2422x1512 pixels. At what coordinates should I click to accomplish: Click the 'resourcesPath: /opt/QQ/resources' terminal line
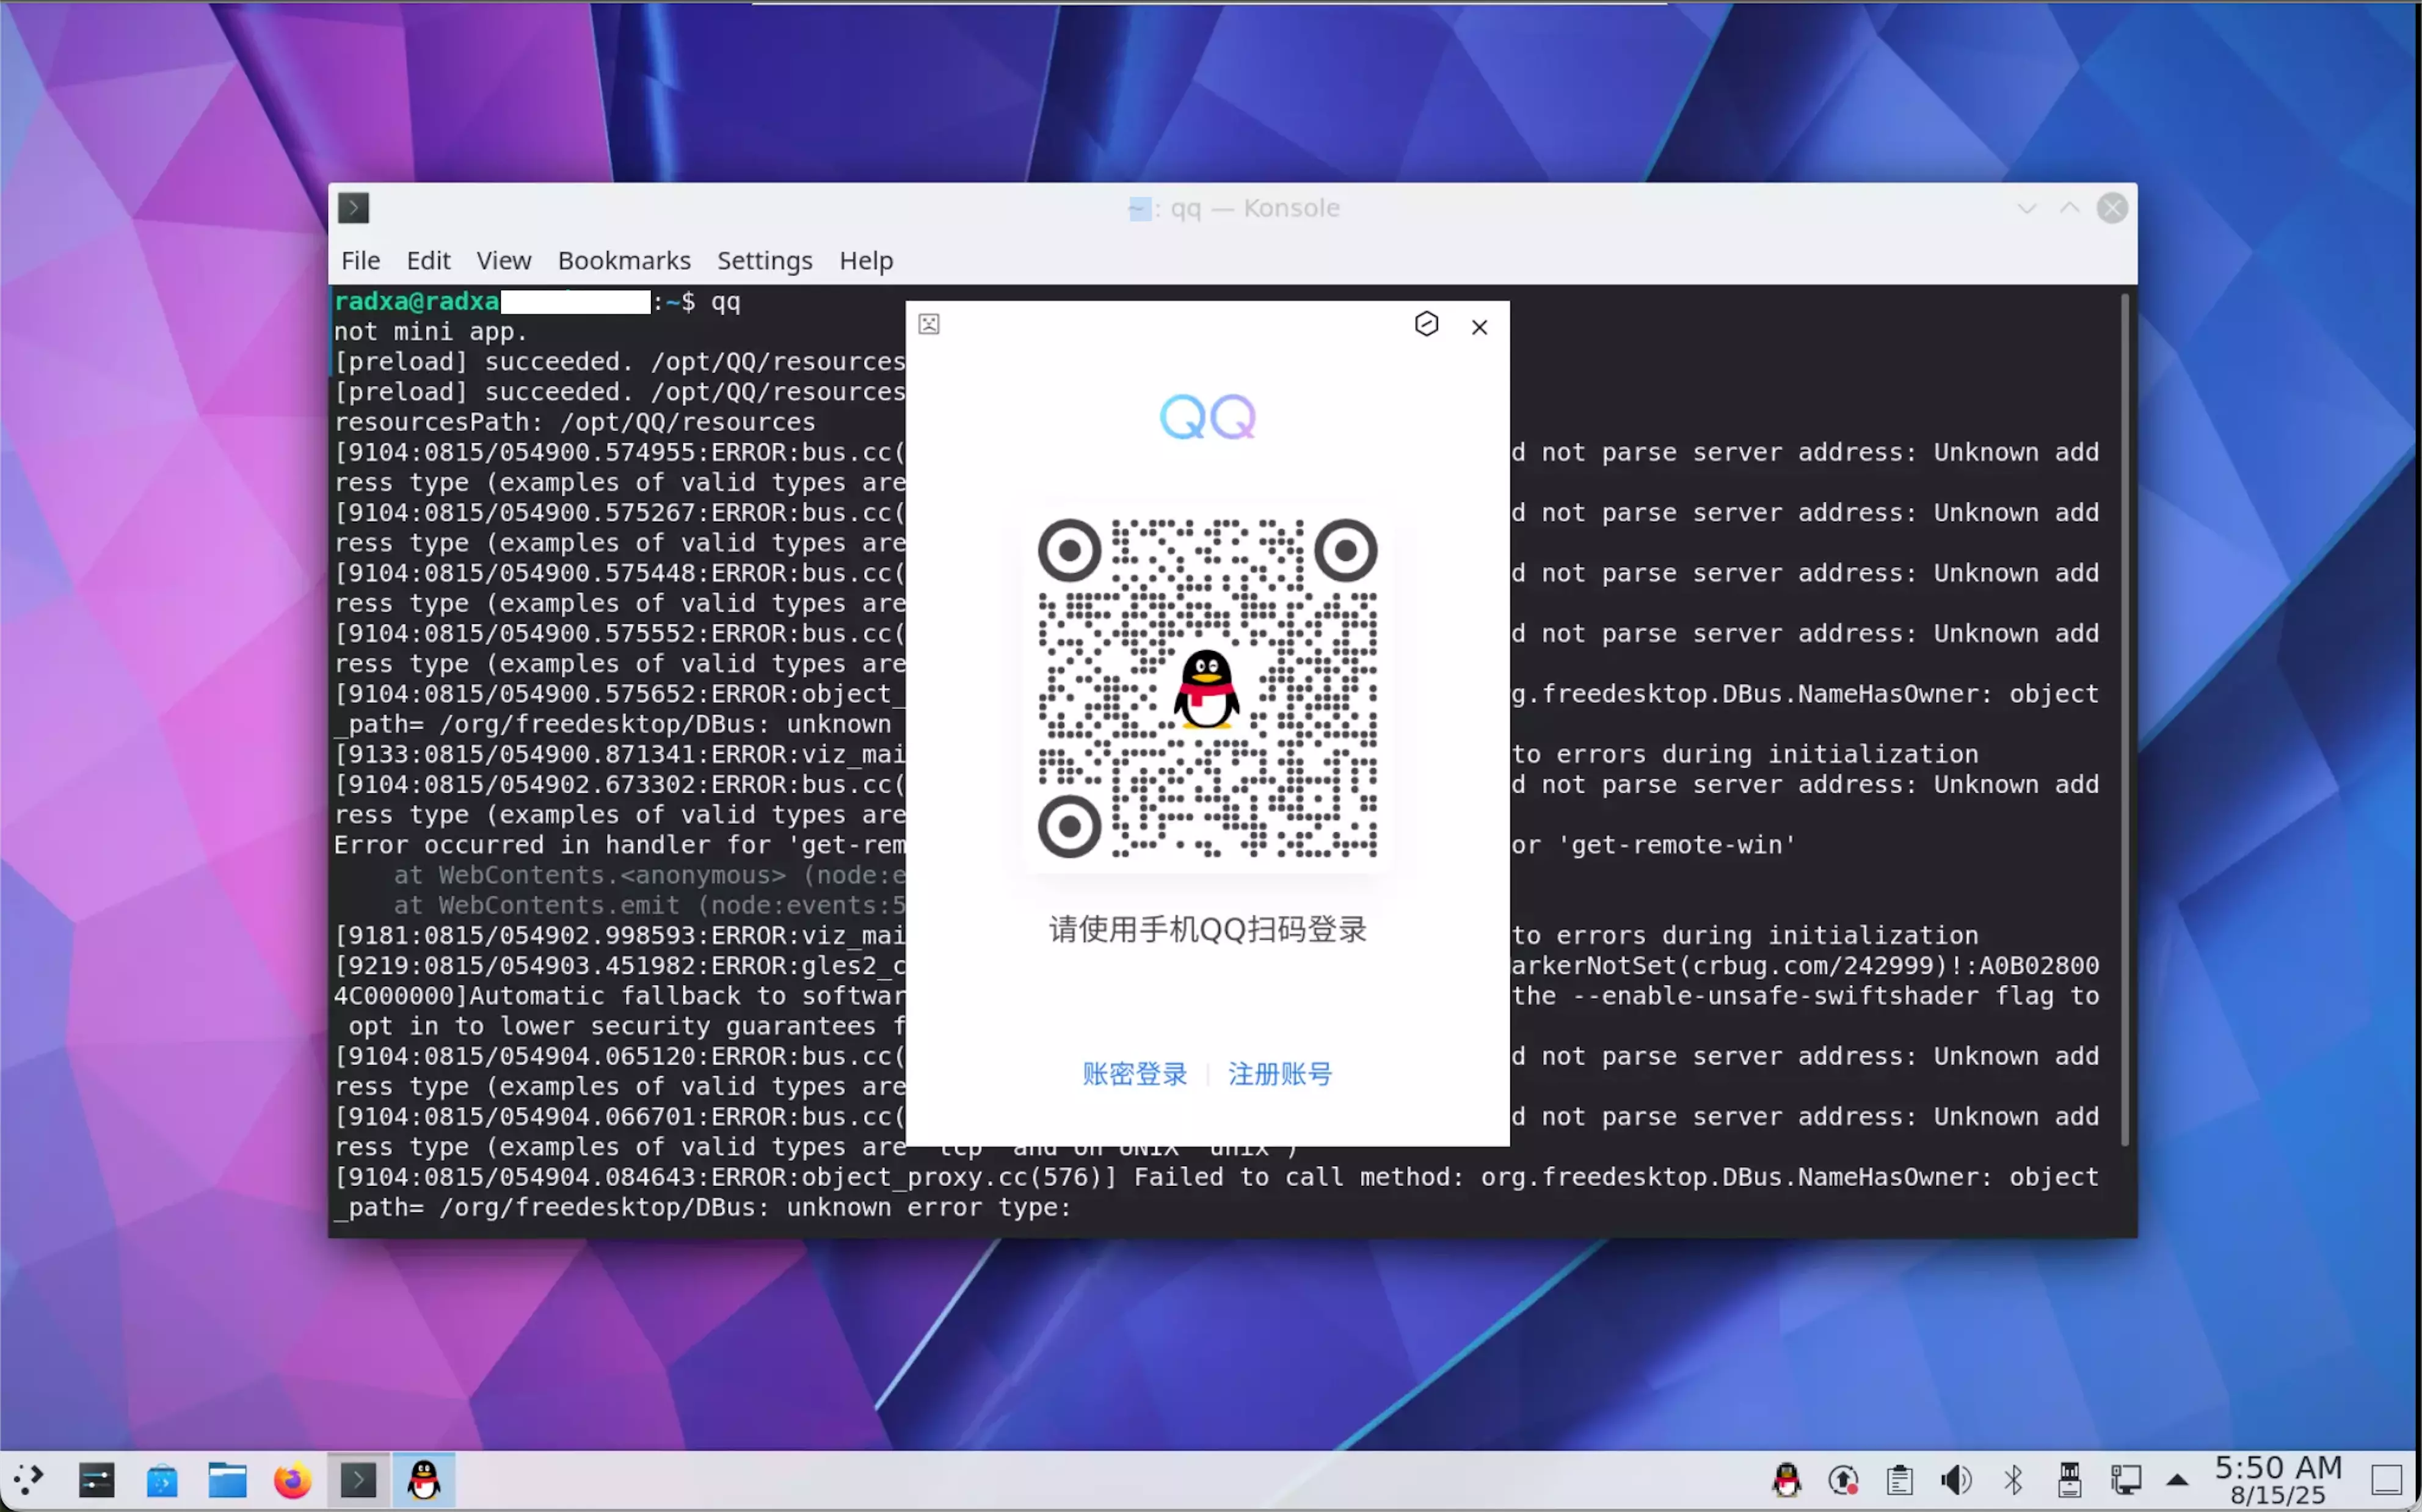click(575, 422)
